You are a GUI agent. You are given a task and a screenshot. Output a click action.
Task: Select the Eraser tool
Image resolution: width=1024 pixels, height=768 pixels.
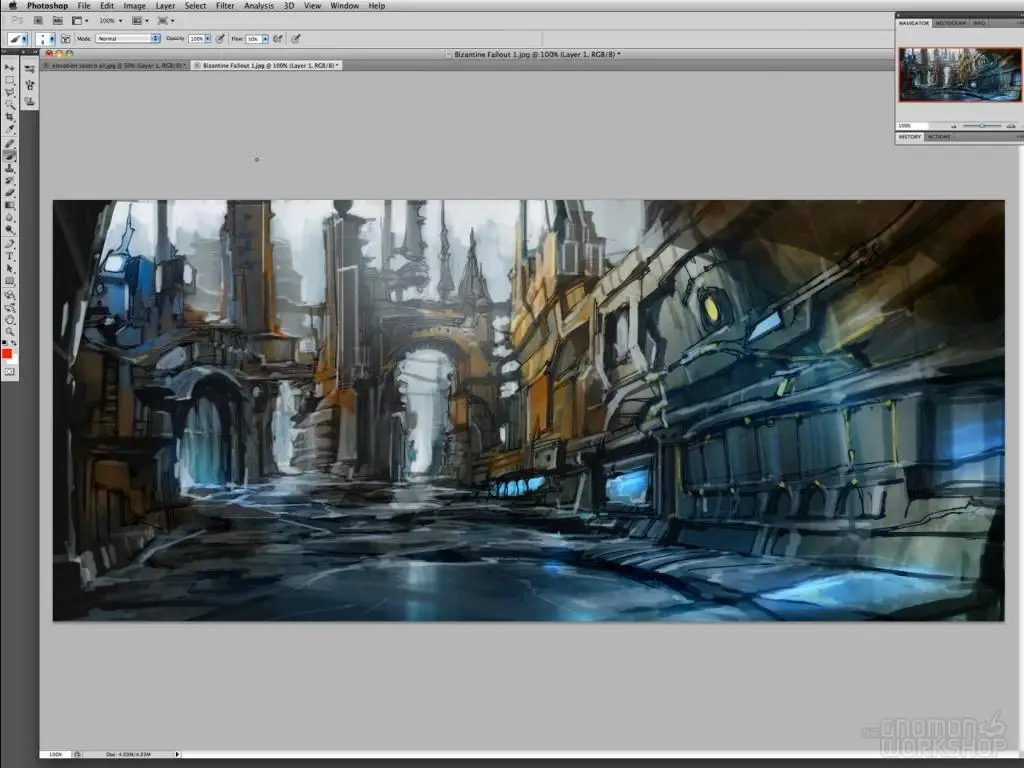[x=10, y=193]
